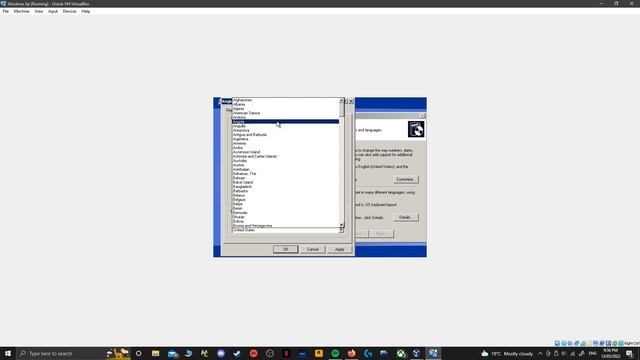640x360 pixels.
Task: Open the VirtualBox Help menu
Action: point(85,11)
